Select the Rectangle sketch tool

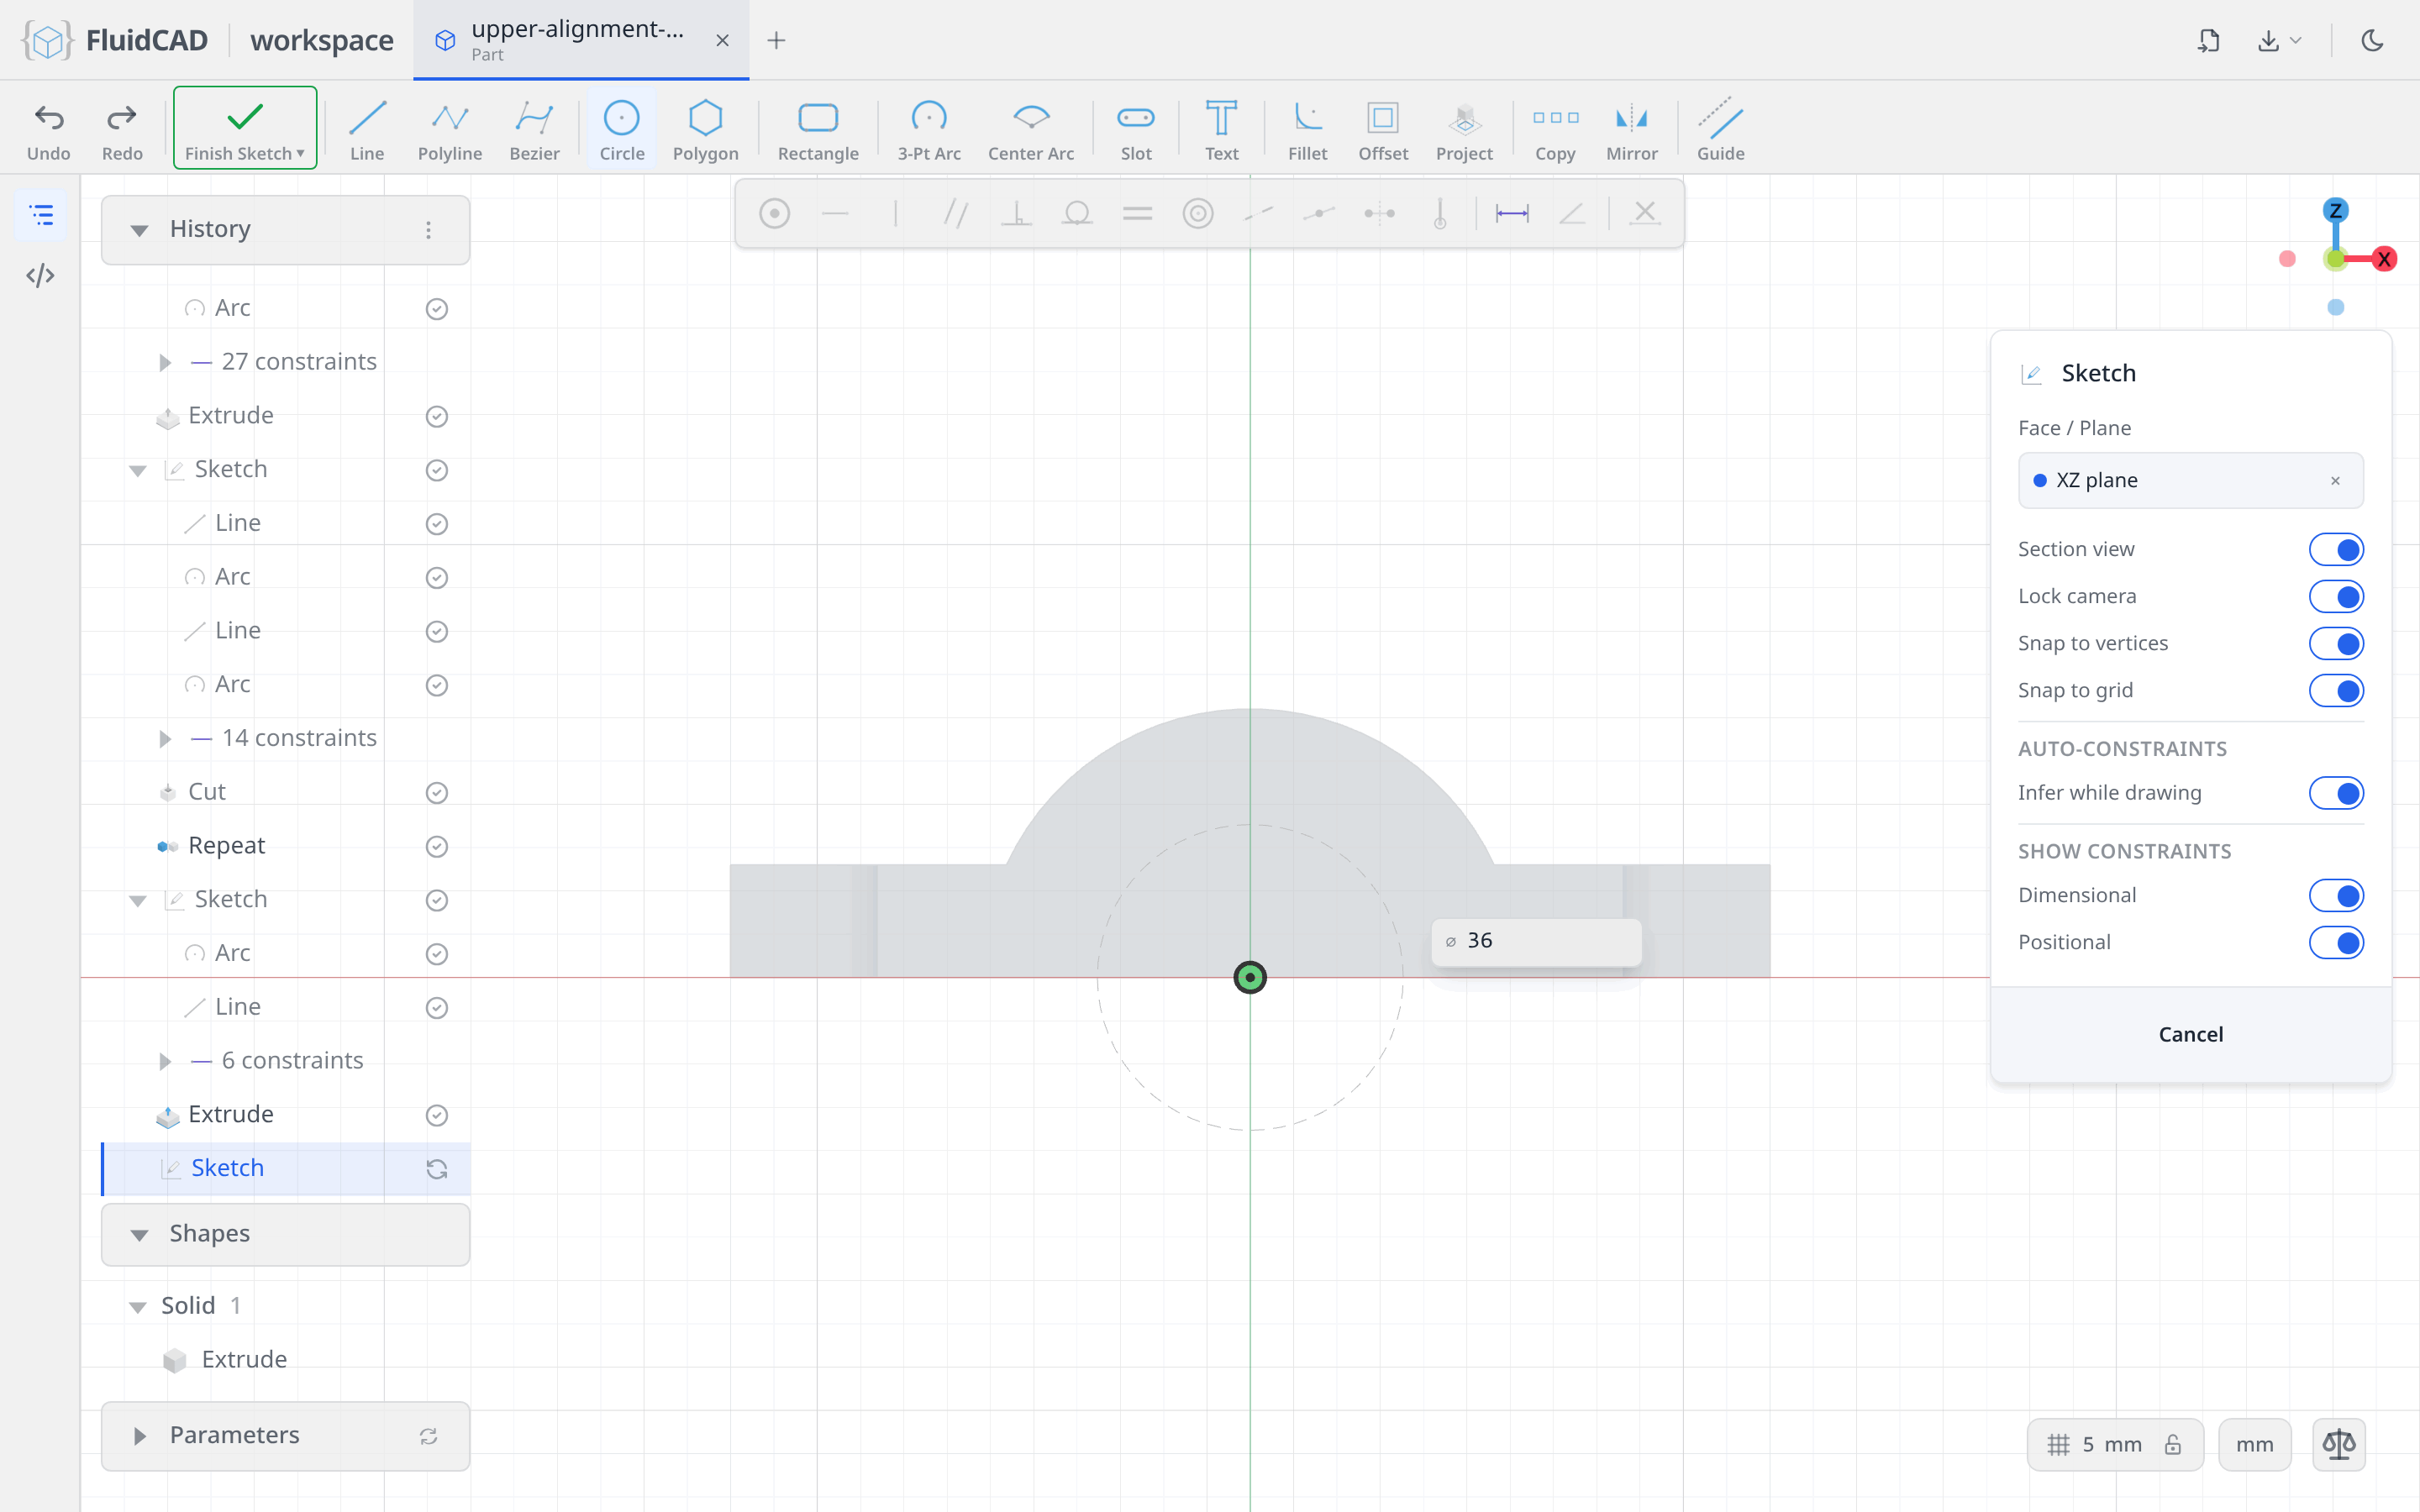coord(817,130)
